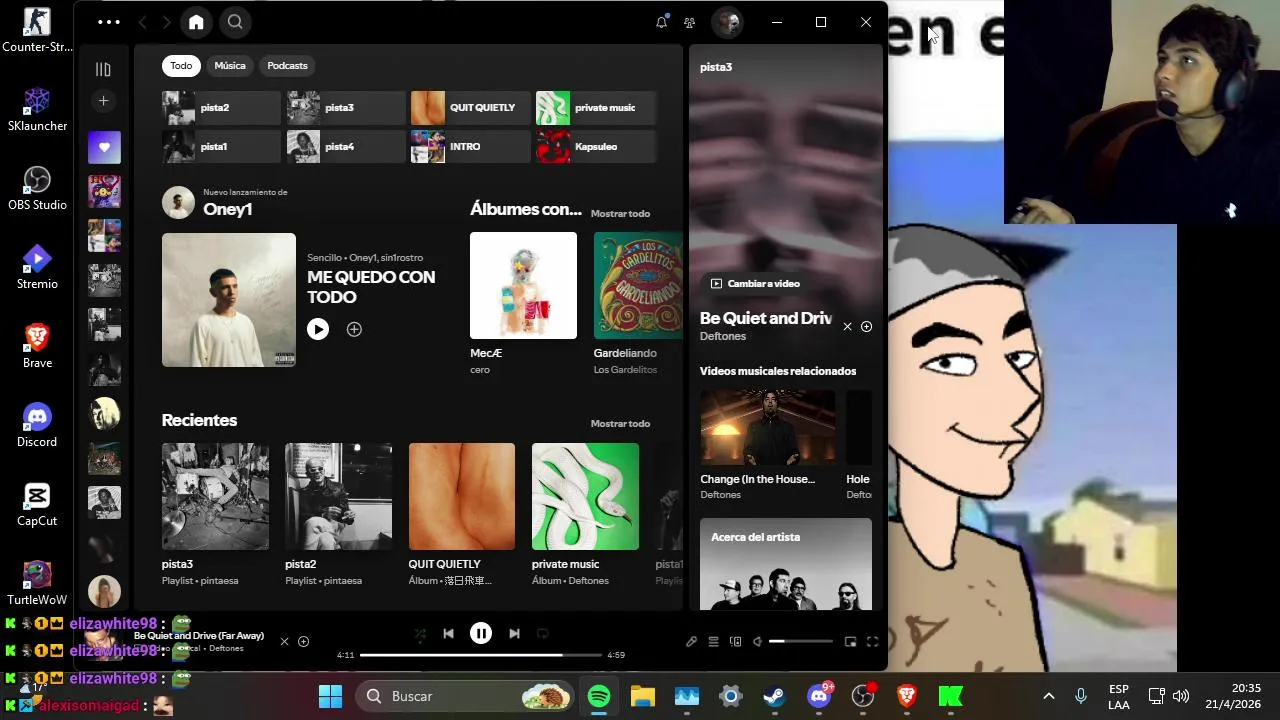This screenshot has height=720, width=1280.
Task: Toggle shuffle in player bar
Action: coord(420,634)
